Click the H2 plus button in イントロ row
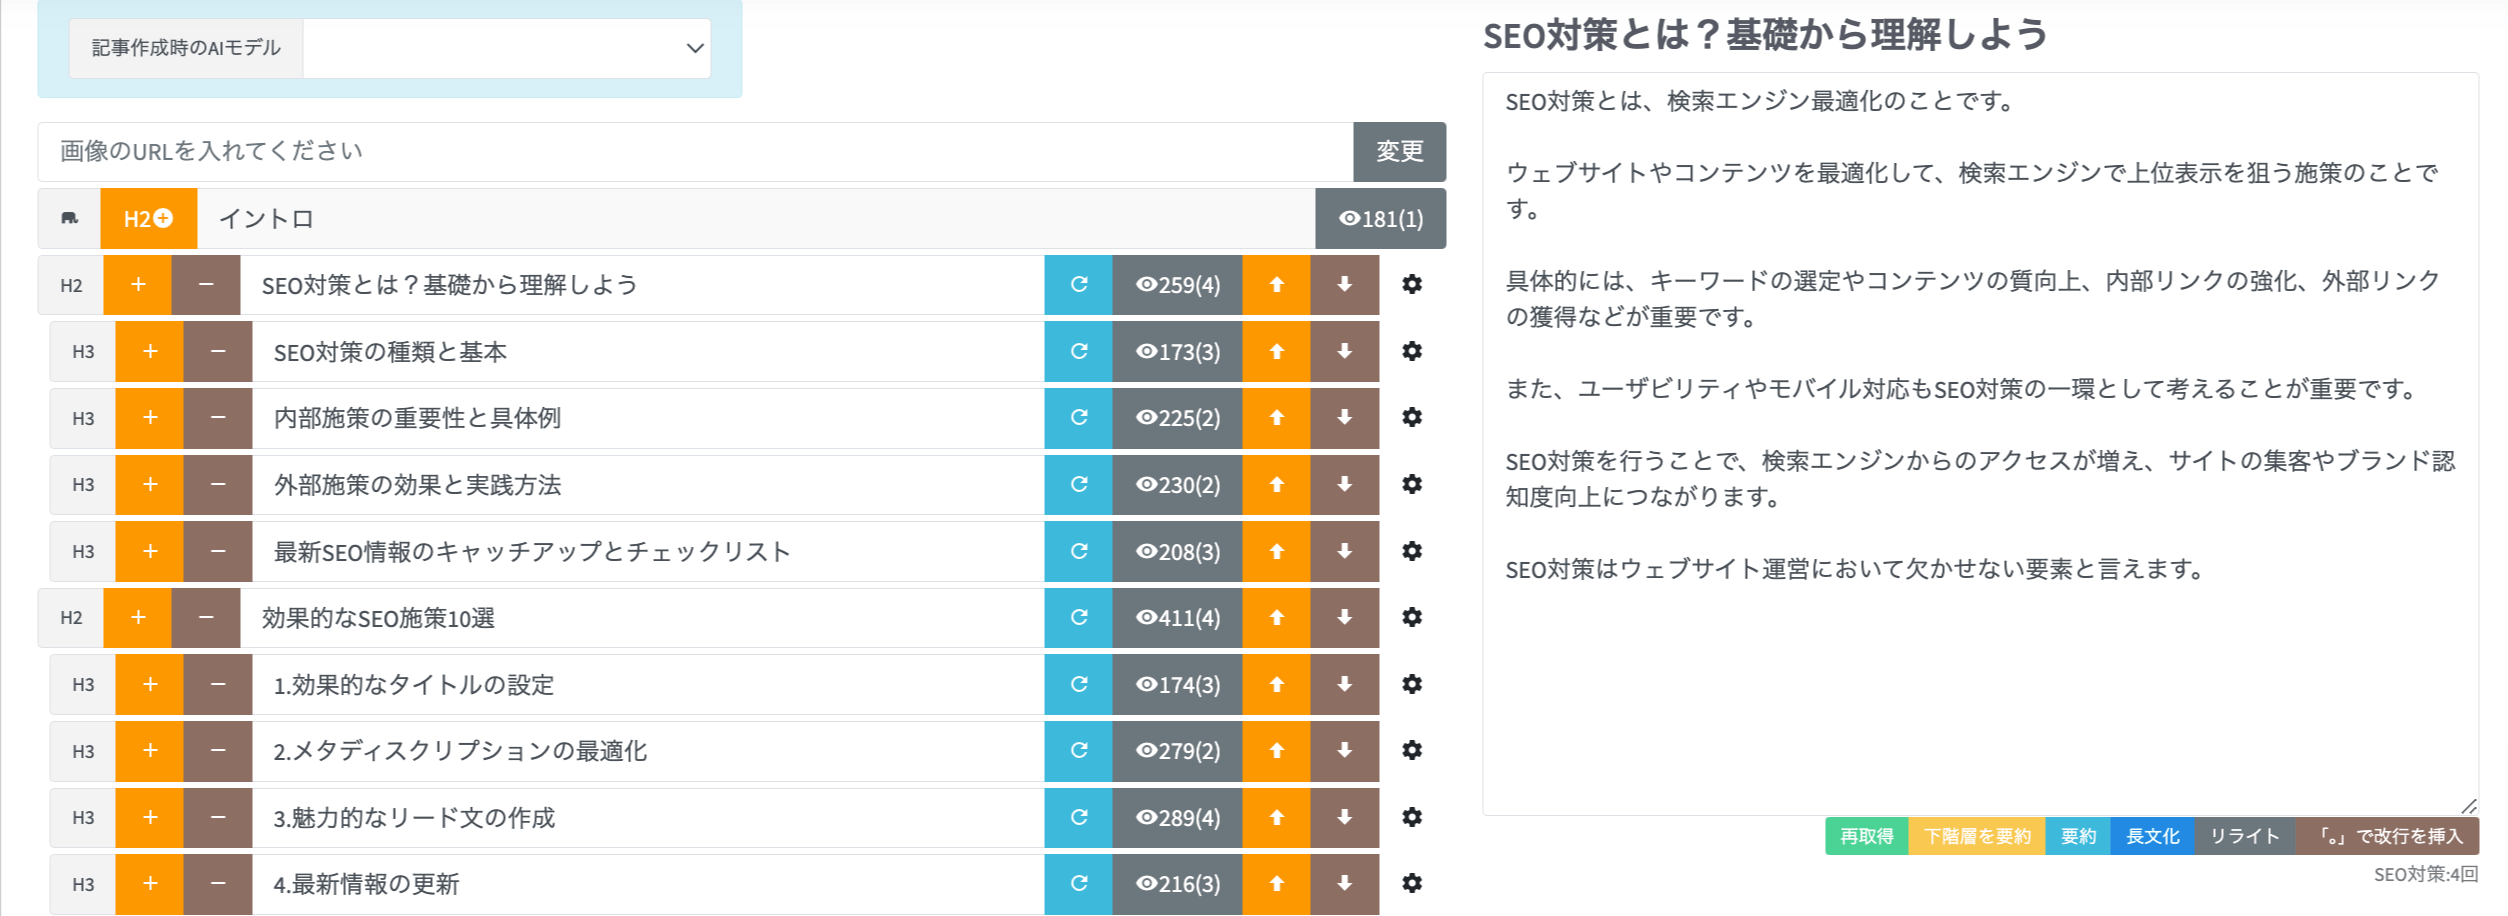This screenshot has width=2508, height=916. point(148,219)
